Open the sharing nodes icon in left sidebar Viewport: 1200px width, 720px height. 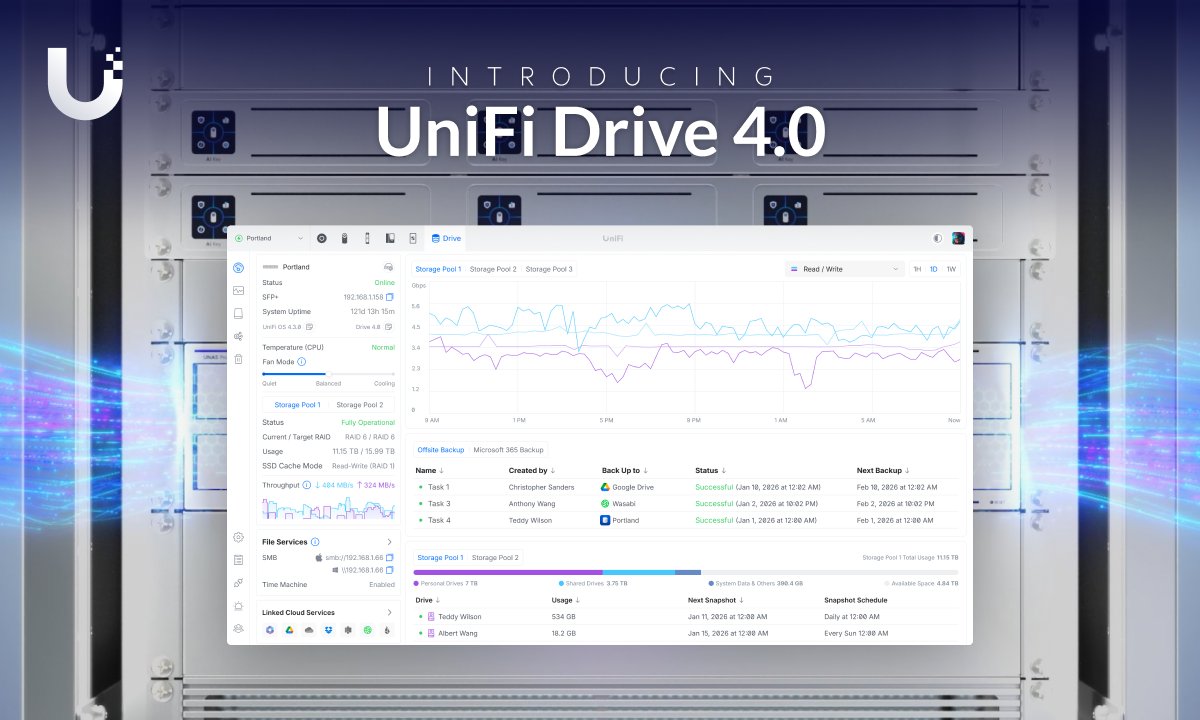click(238, 336)
